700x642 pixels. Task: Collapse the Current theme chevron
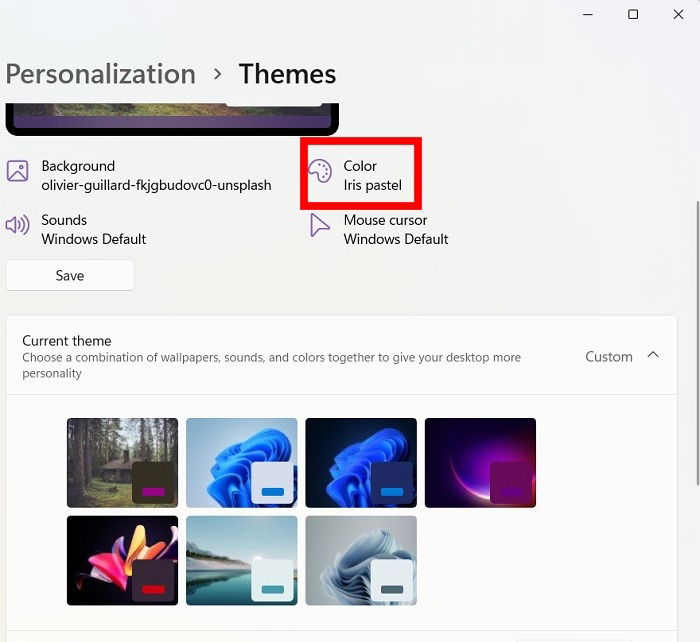[x=653, y=355]
